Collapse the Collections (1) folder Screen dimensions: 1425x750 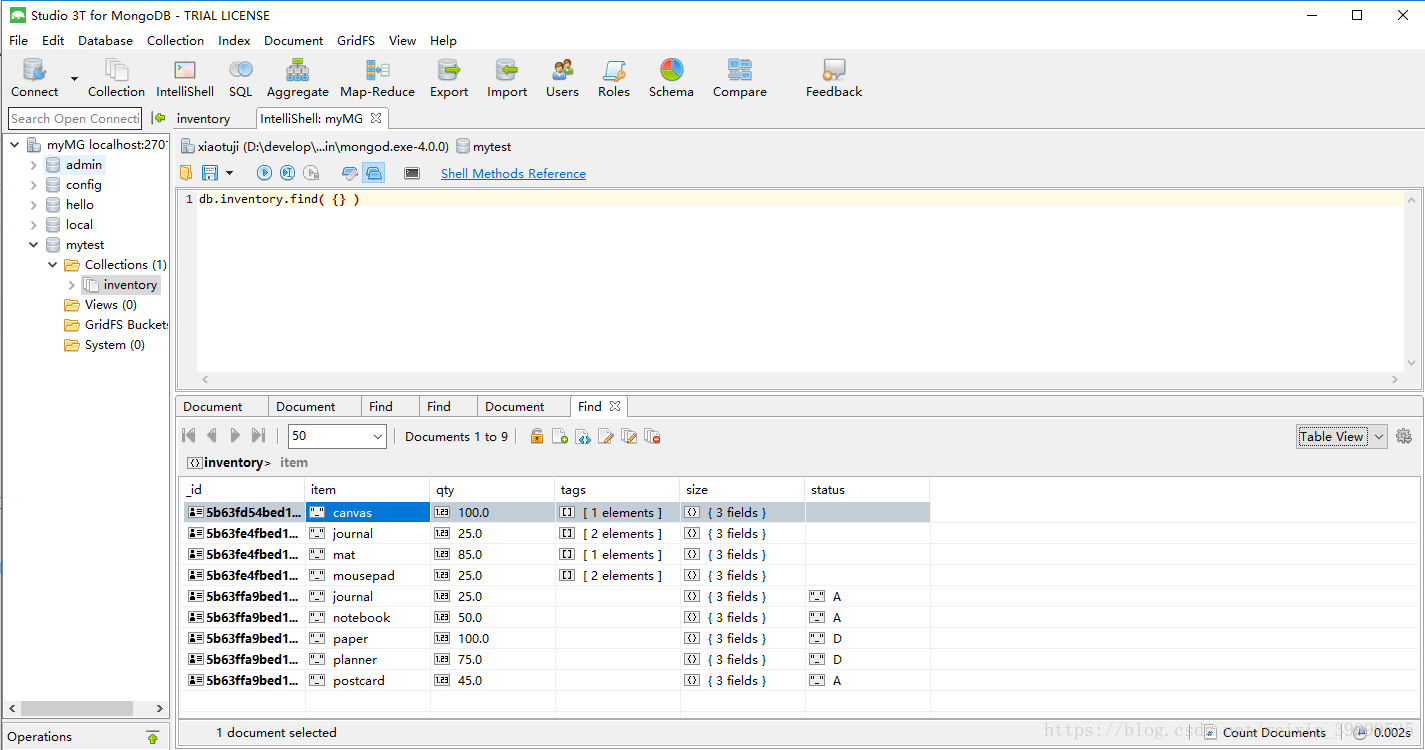pos(53,265)
